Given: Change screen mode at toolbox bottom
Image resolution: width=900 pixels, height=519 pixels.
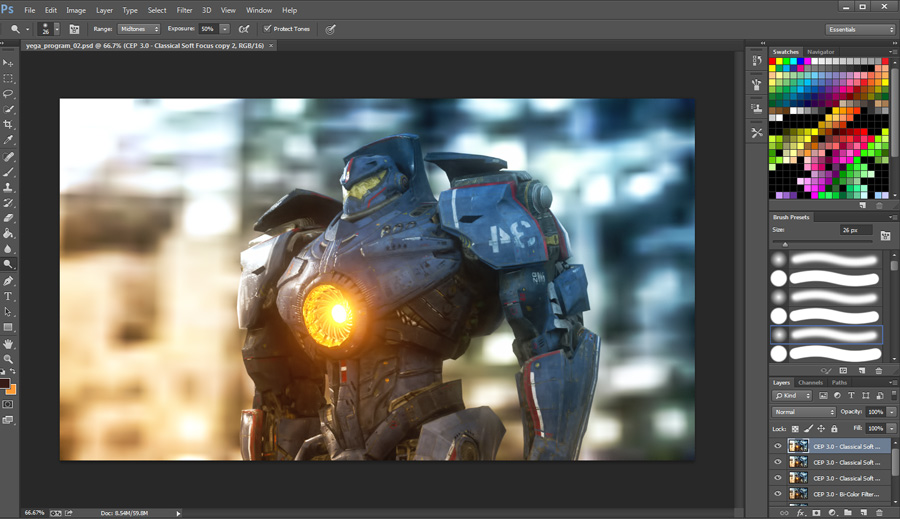Looking at the screenshot, I should pos(8,420).
